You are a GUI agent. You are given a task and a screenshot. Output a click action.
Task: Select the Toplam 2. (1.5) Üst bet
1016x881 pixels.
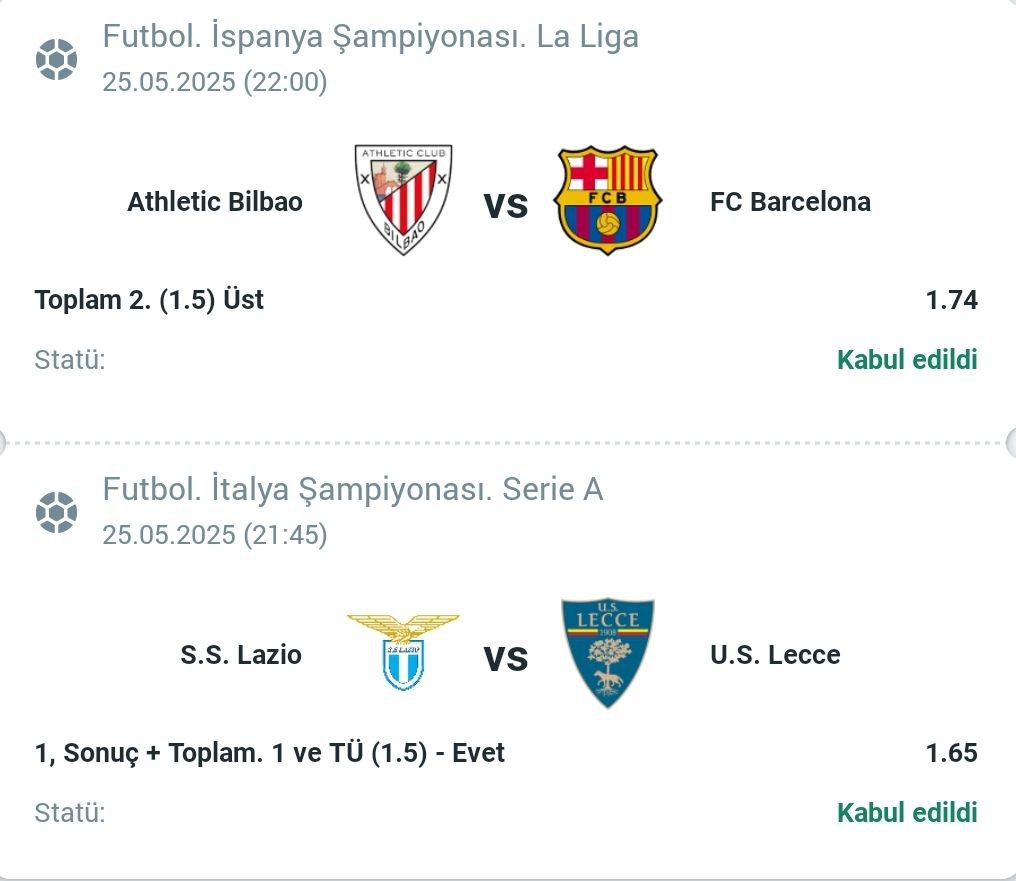[149, 300]
